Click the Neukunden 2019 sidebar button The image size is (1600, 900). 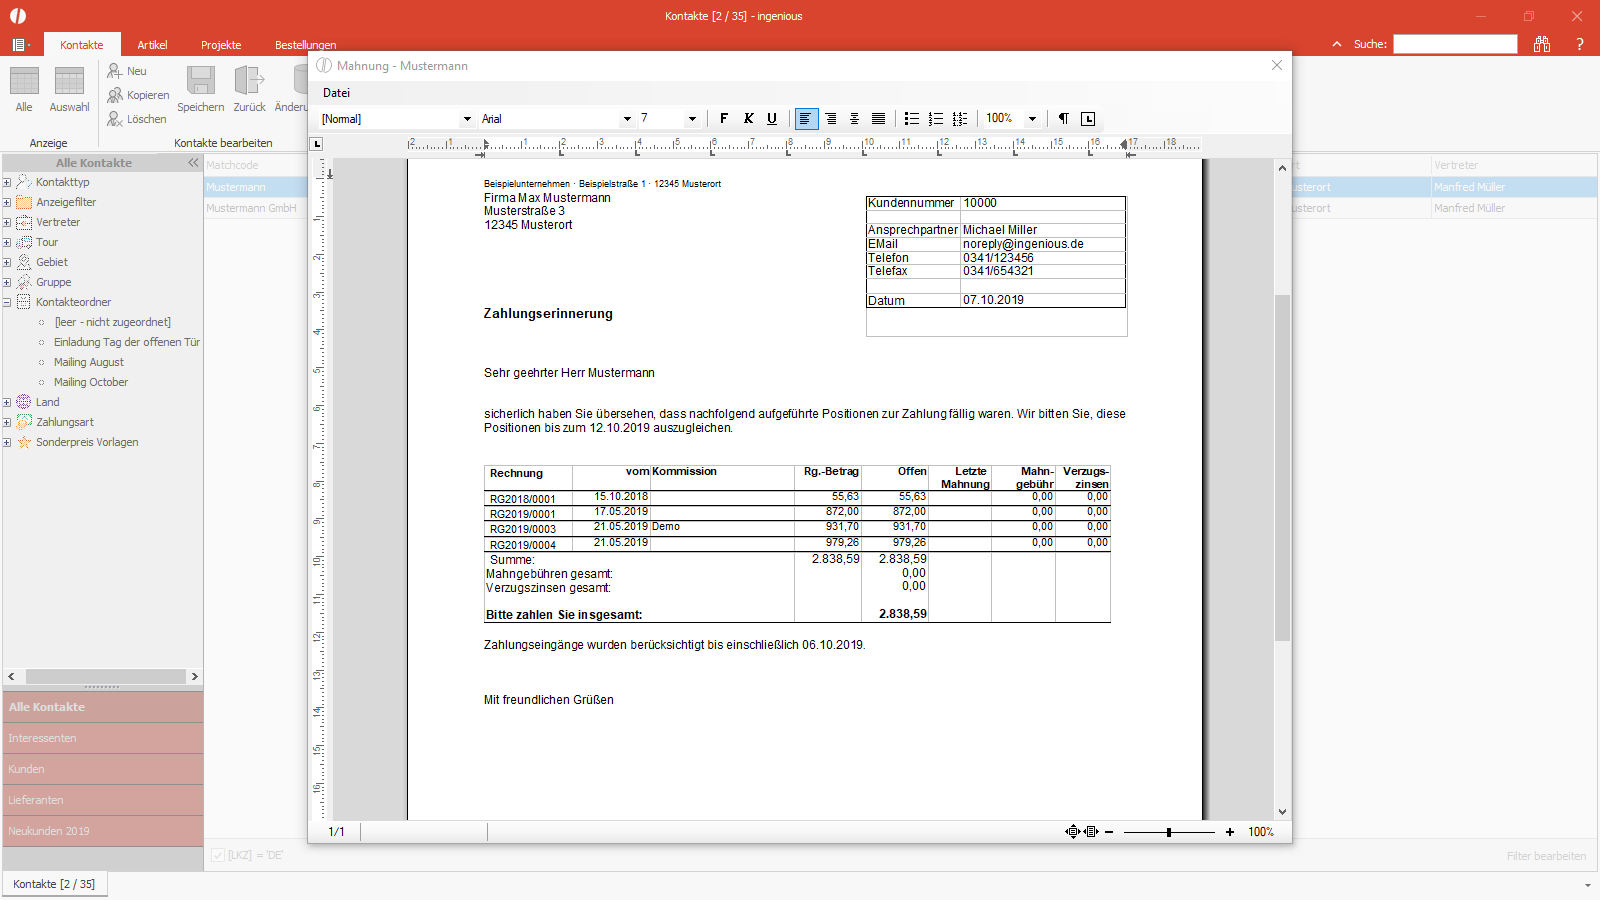tap(103, 831)
